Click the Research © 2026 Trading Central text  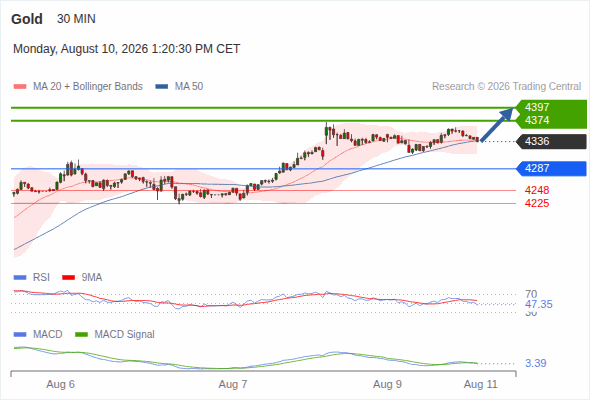click(506, 87)
